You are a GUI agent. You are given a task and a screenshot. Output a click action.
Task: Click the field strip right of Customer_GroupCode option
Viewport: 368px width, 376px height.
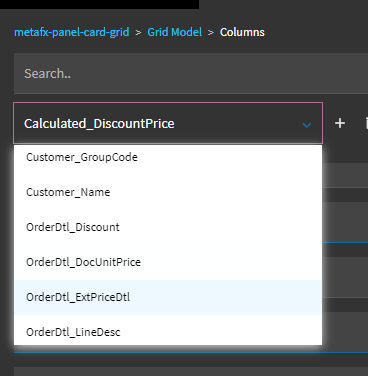pos(345,175)
